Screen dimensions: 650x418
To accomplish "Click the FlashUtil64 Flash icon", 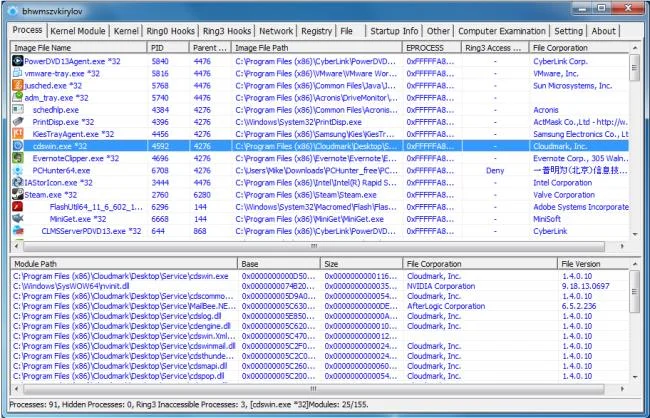I will [x=17, y=207].
